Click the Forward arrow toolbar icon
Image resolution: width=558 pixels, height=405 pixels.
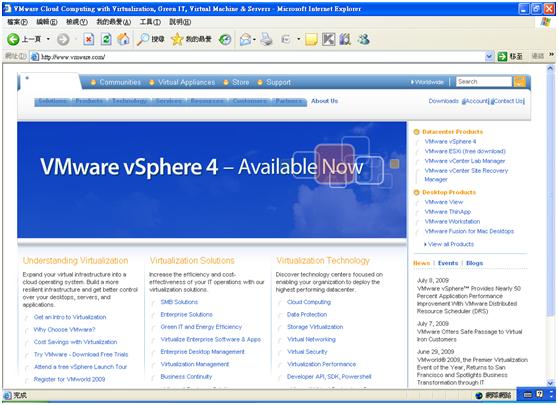(x=63, y=39)
